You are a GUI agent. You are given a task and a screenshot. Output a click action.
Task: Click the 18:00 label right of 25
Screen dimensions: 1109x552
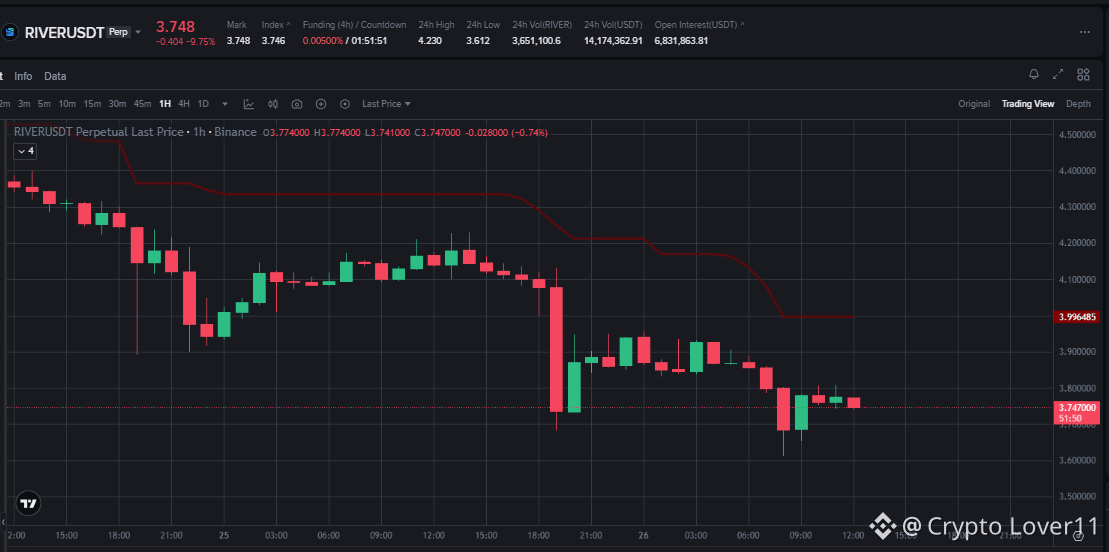point(538,536)
